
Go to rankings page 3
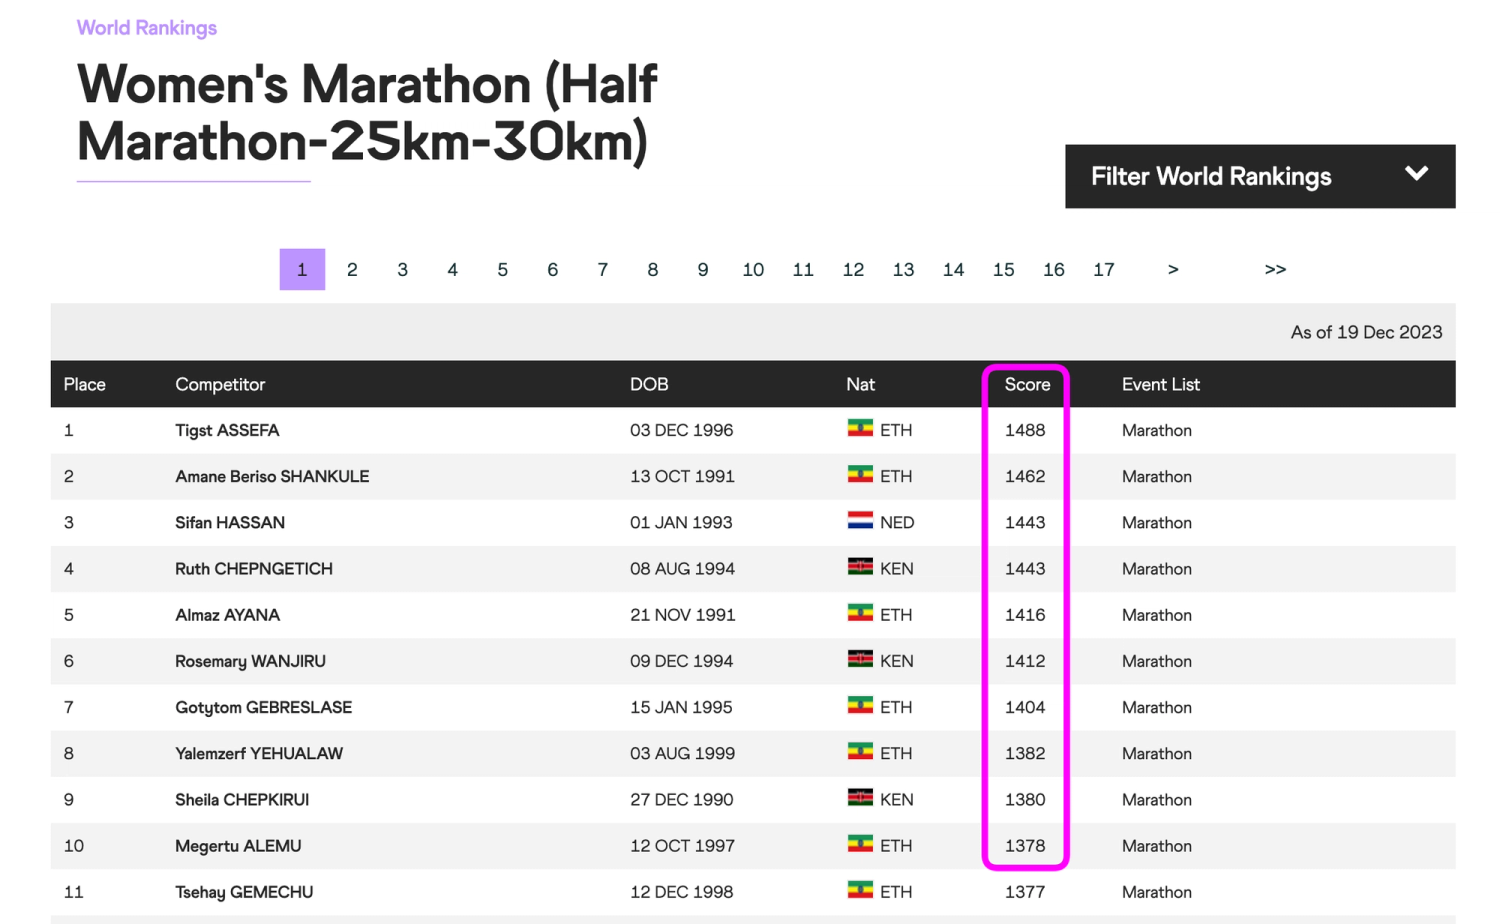click(402, 270)
